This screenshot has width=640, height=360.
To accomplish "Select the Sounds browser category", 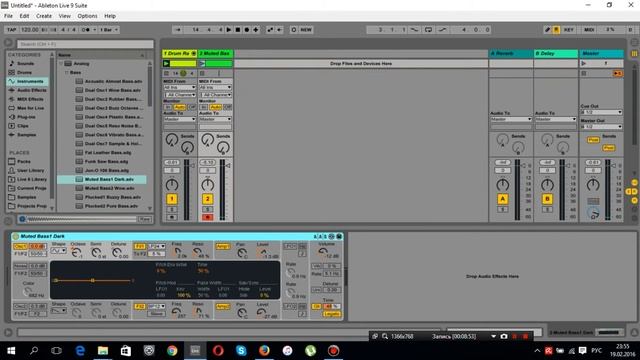I will coord(27,63).
